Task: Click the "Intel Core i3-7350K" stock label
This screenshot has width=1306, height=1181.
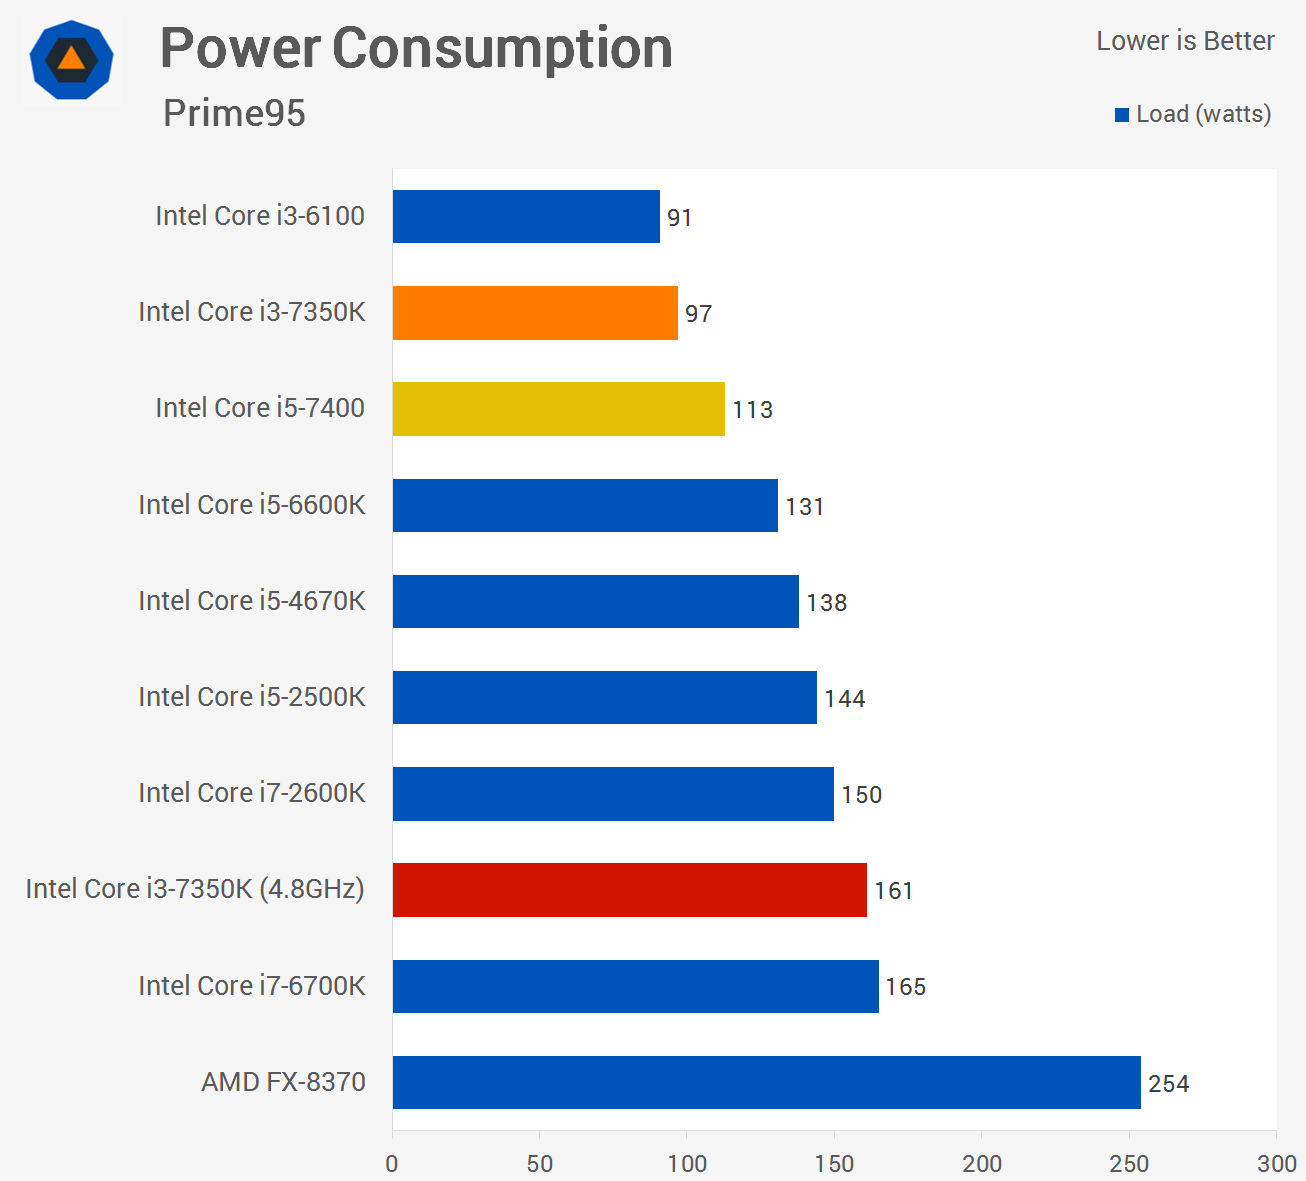Action: (x=252, y=312)
